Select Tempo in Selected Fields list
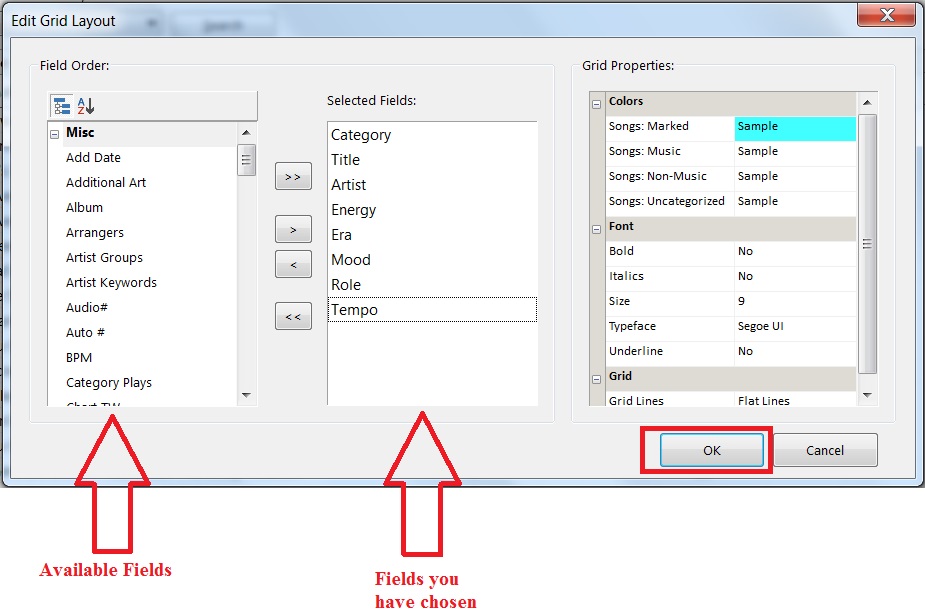The height and width of the screenshot is (615, 925). coord(432,310)
